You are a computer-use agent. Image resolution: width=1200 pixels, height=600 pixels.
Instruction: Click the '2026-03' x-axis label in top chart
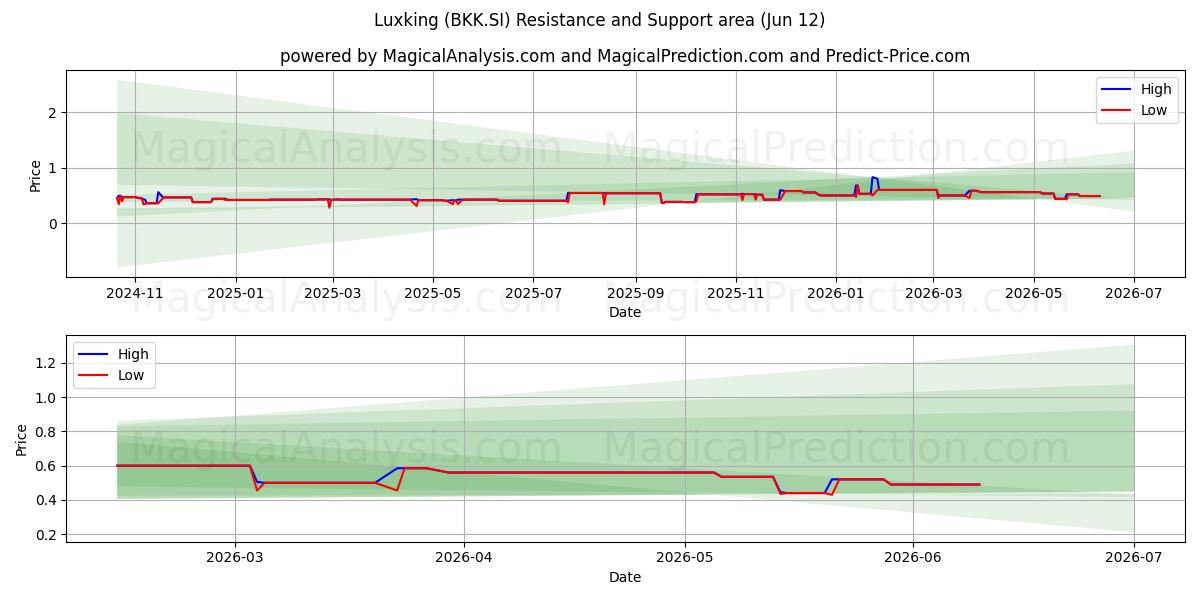tap(933, 294)
